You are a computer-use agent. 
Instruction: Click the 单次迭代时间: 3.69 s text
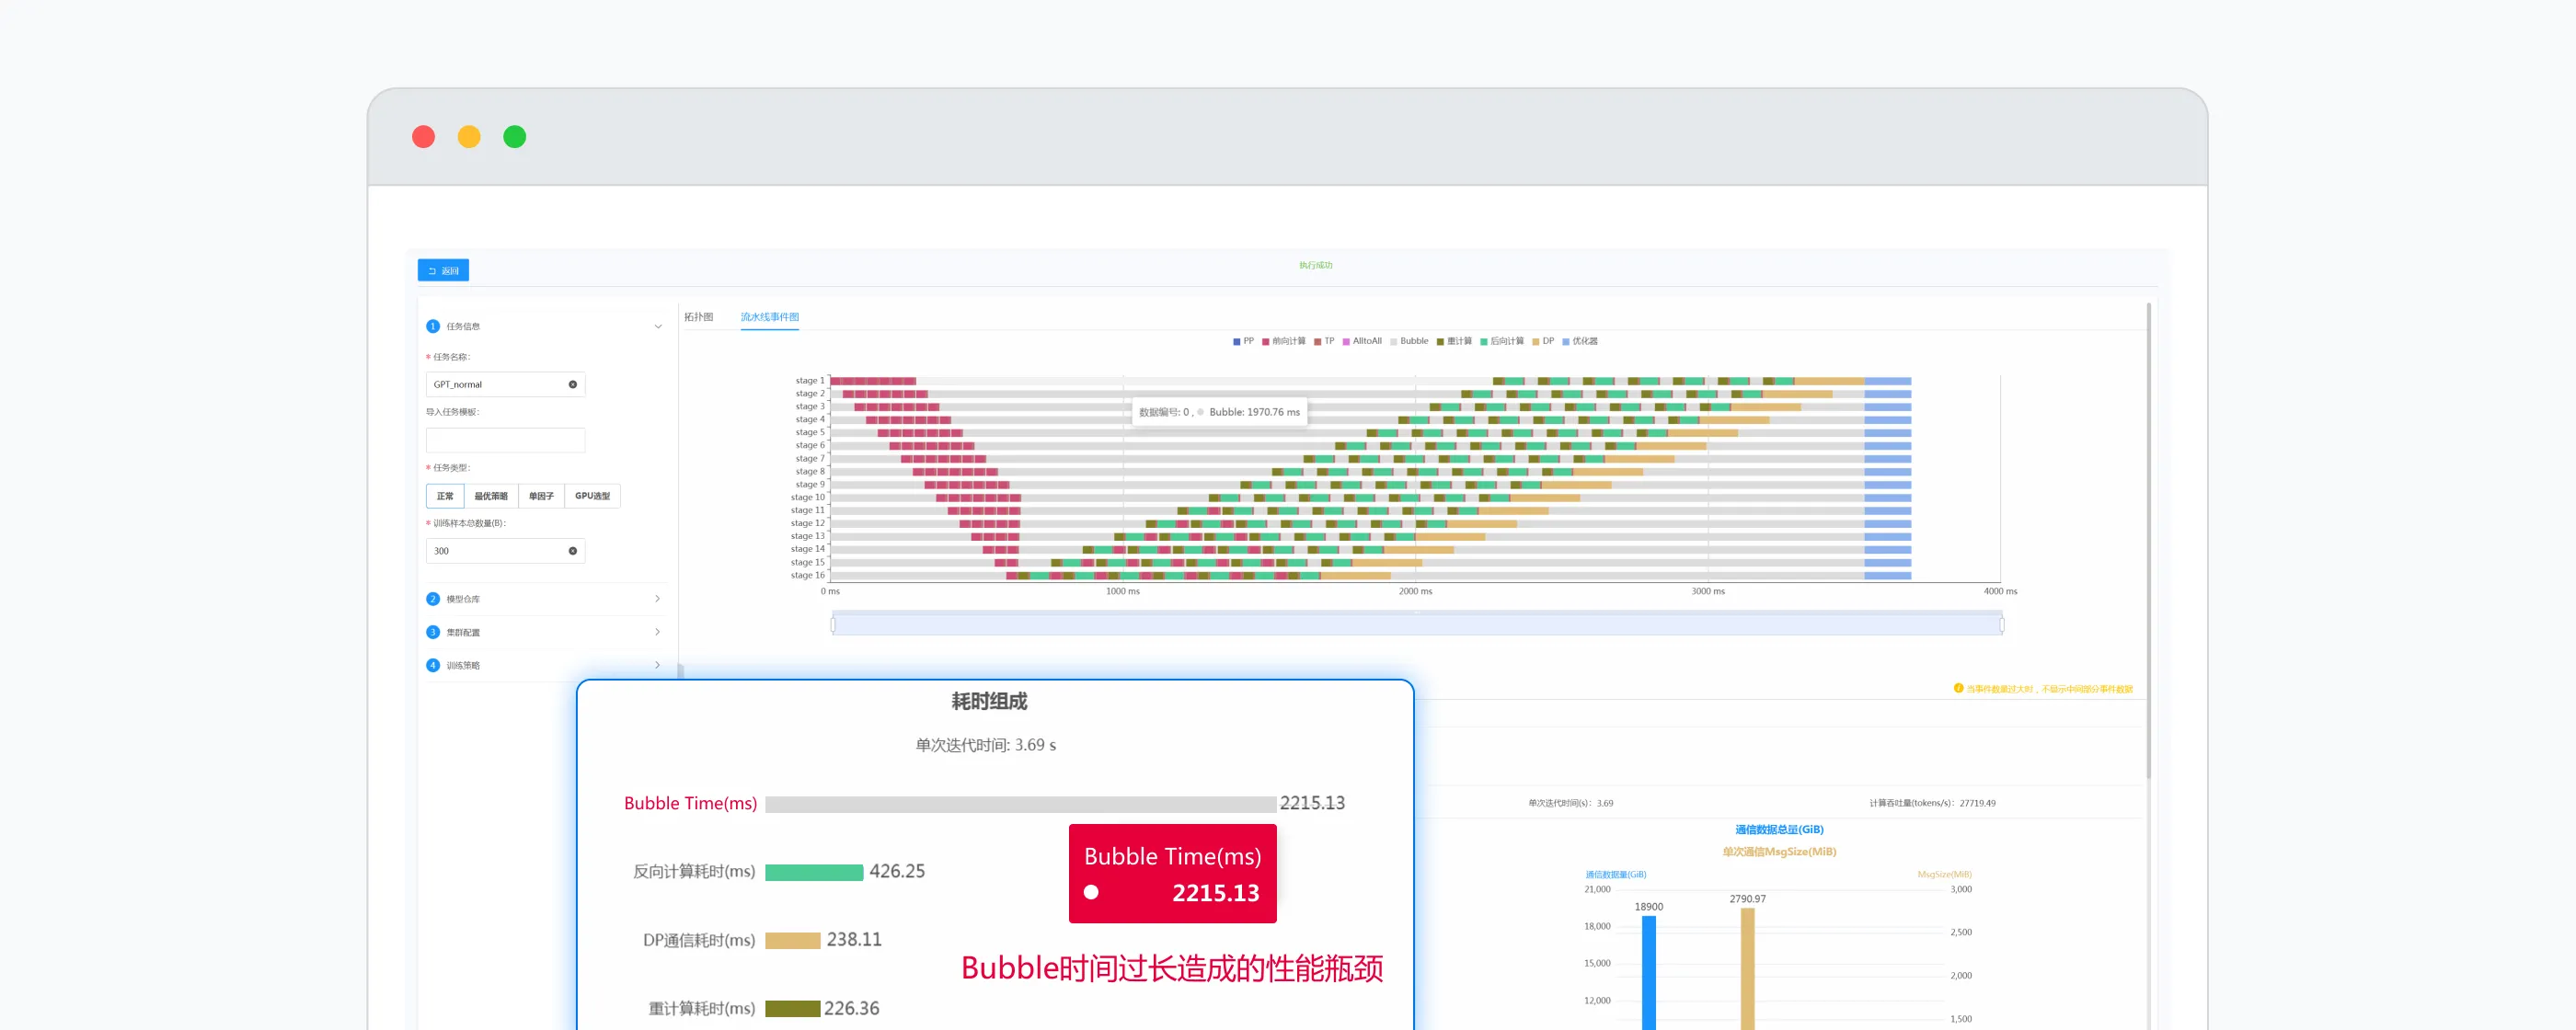985,745
